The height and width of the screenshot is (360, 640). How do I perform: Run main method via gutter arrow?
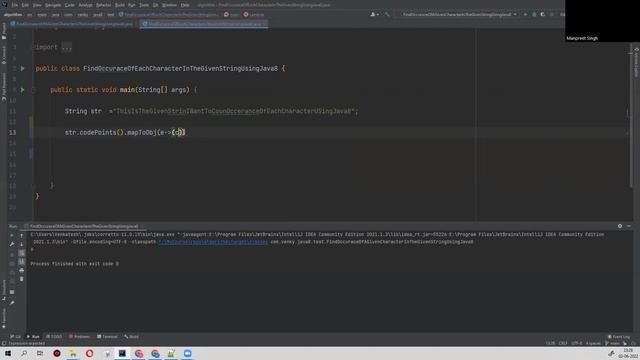click(x=22, y=90)
